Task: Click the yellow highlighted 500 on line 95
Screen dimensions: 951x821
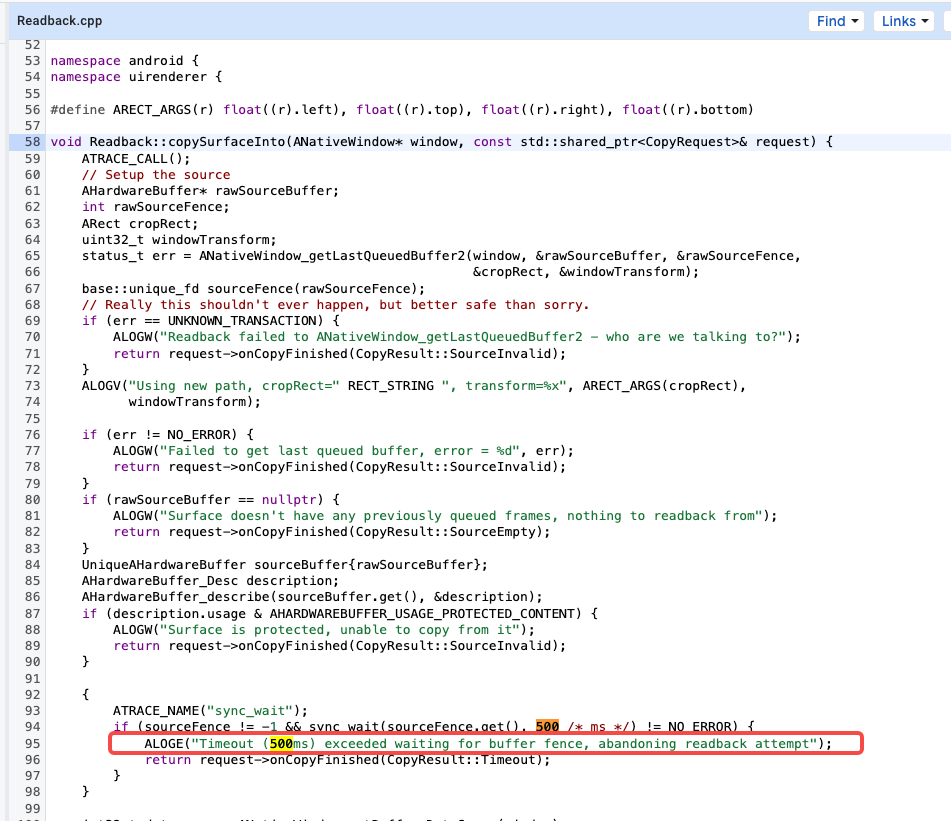Action: [x=281, y=743]
